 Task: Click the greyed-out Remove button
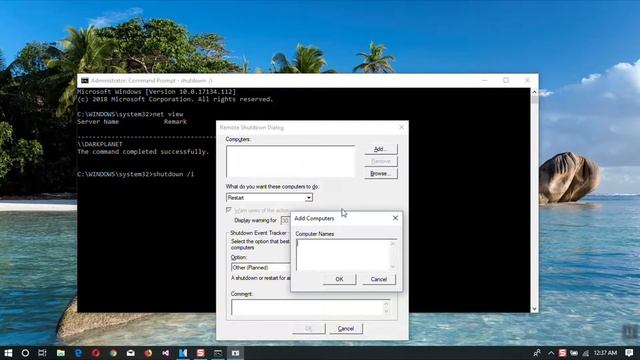coord(380,161)
